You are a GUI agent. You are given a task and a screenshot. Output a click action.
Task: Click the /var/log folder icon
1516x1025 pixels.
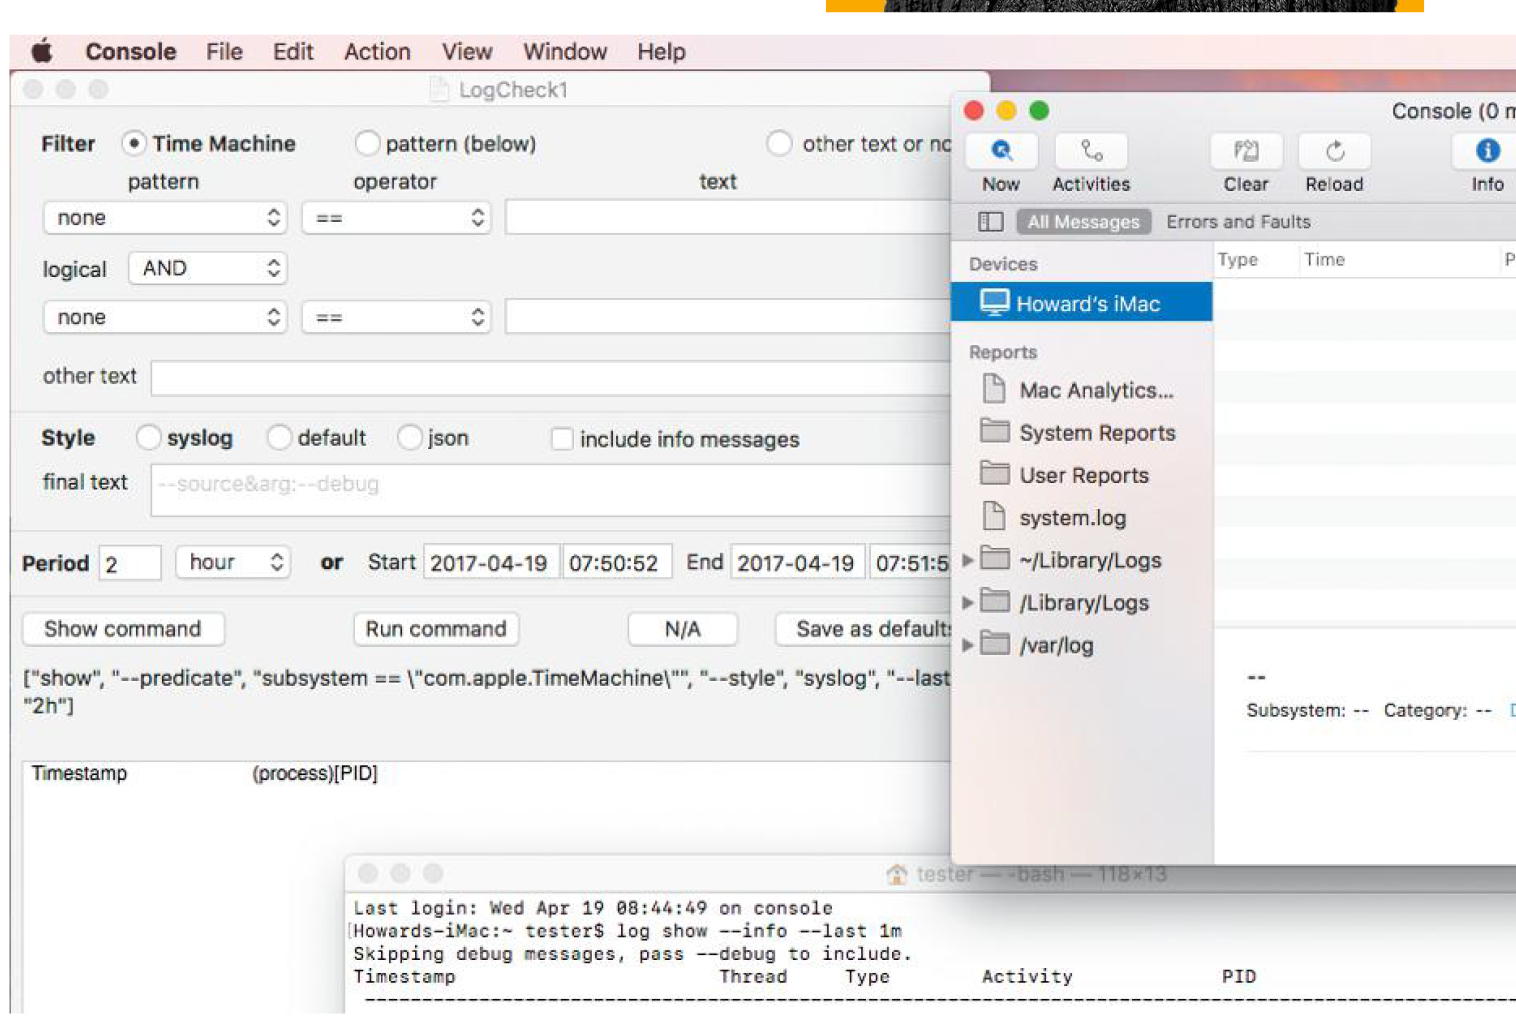(994, 643)
